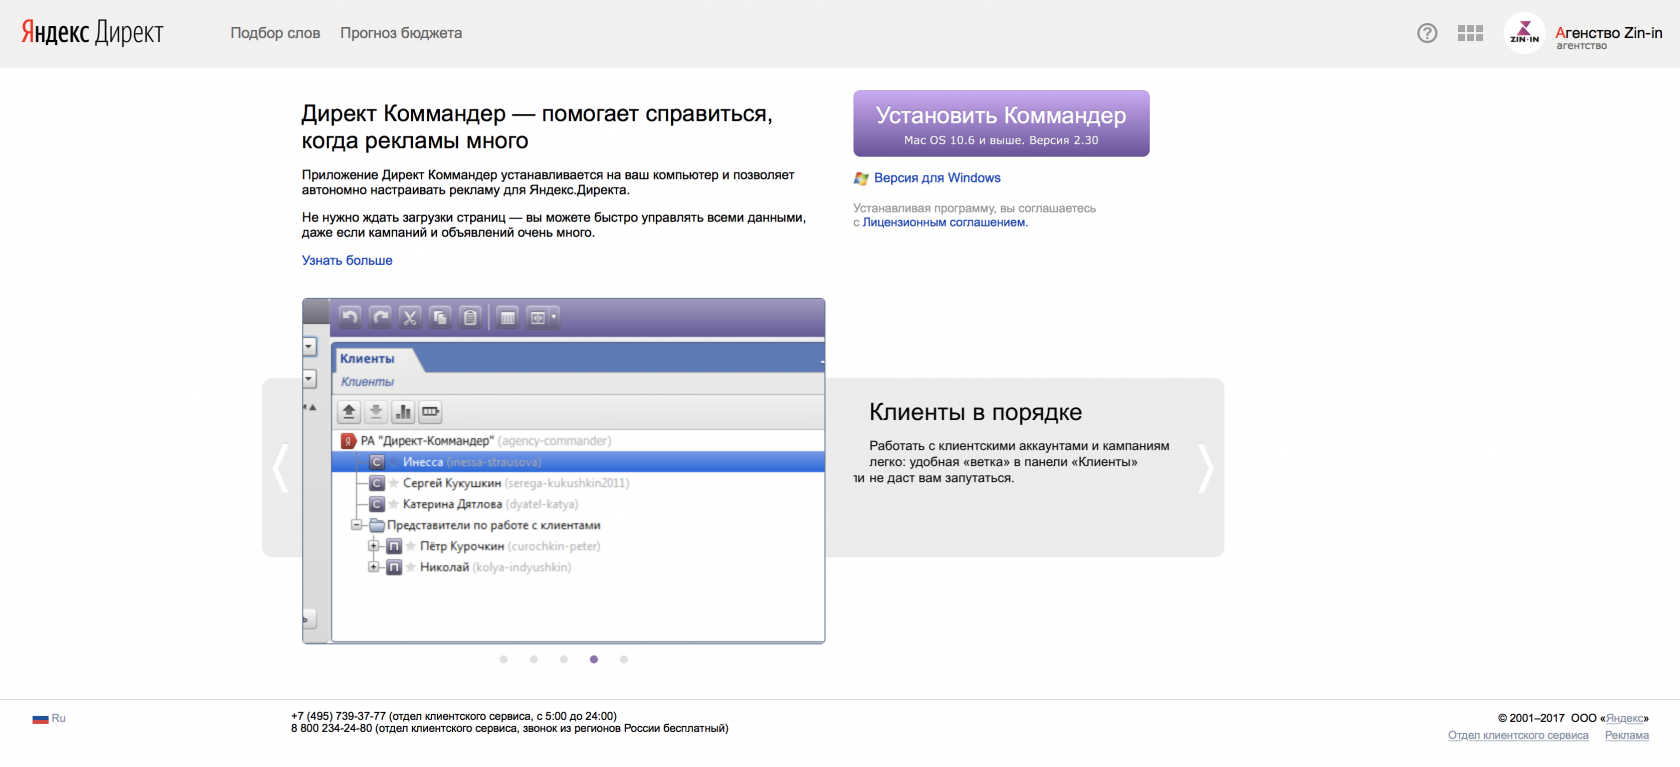Image resolution: width=1680 pixels, height=767 pixels.
Task: Switch language via the Ru flag link
Action: (x=49, y=718)
